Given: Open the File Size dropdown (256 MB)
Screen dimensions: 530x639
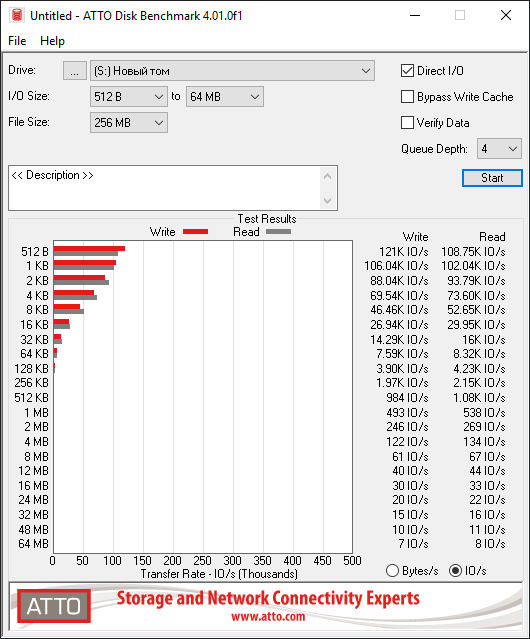Looking at the screenshot, I should (x=129, y=122).
